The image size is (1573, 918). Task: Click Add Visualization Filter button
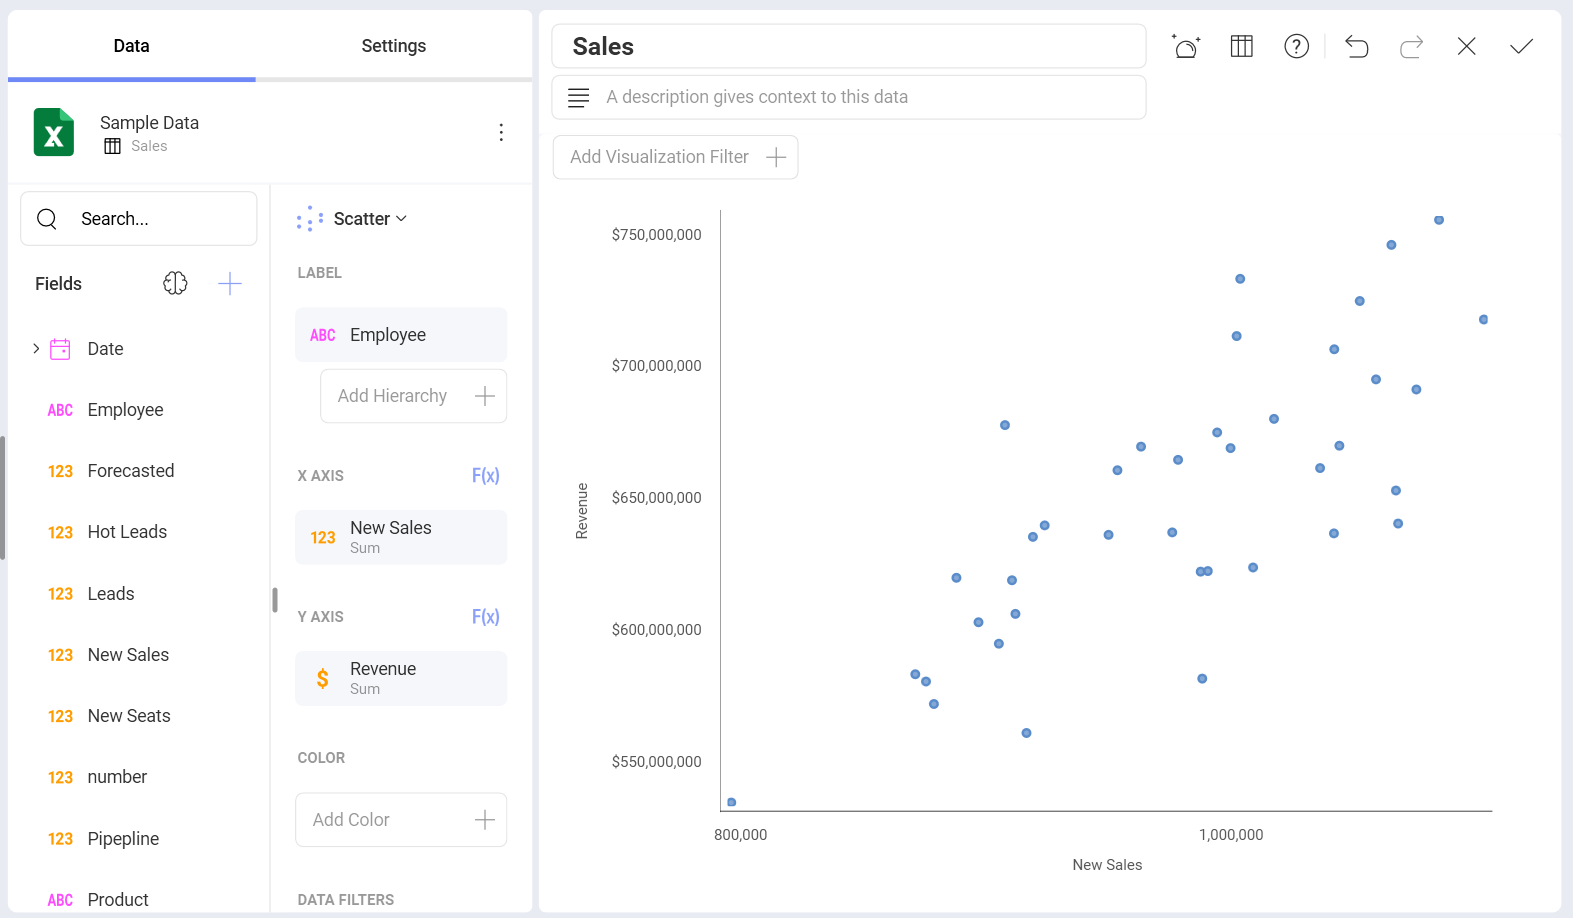675,157
